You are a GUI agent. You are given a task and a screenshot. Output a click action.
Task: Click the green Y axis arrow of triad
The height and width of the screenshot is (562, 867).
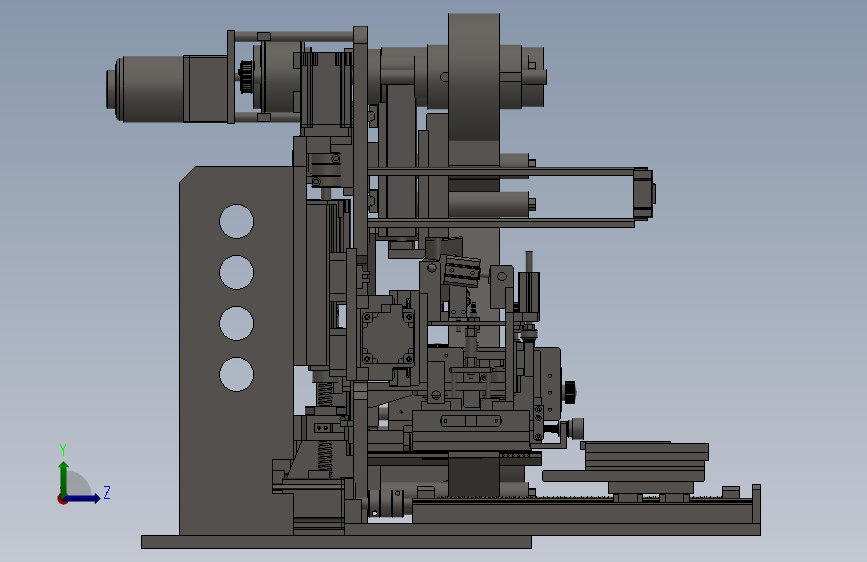[64, 477]
